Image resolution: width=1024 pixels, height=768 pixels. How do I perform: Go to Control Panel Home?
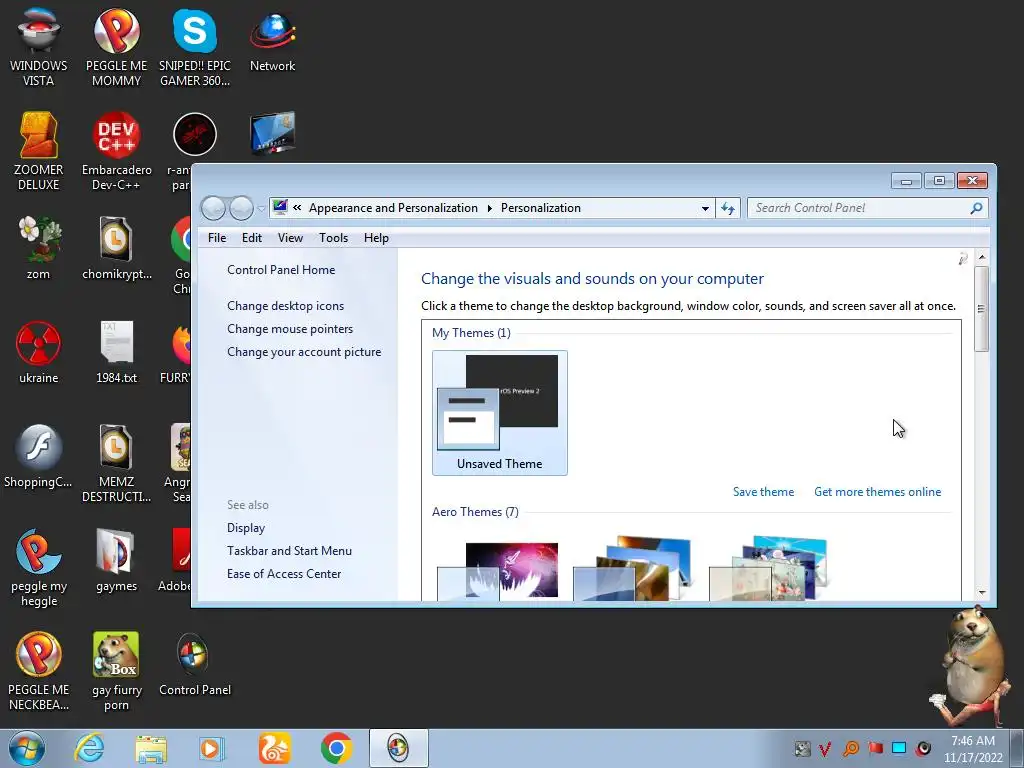pos(281,270)
